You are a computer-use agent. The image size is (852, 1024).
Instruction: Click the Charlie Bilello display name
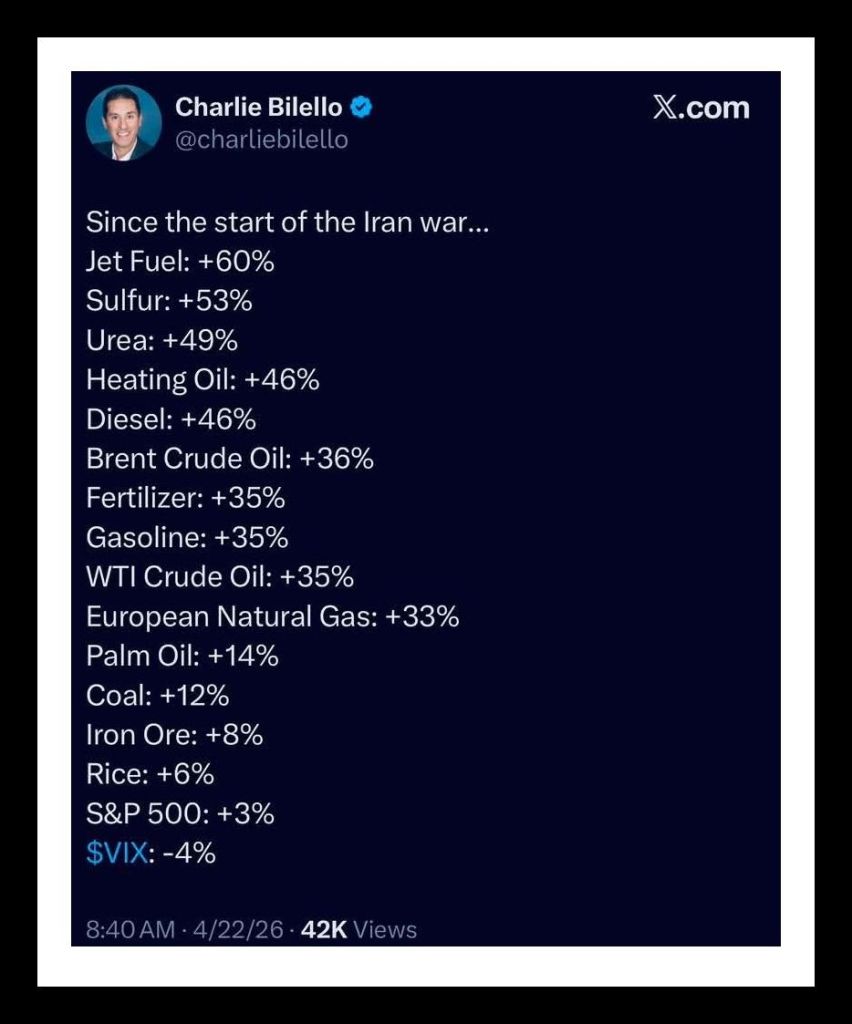258,108
